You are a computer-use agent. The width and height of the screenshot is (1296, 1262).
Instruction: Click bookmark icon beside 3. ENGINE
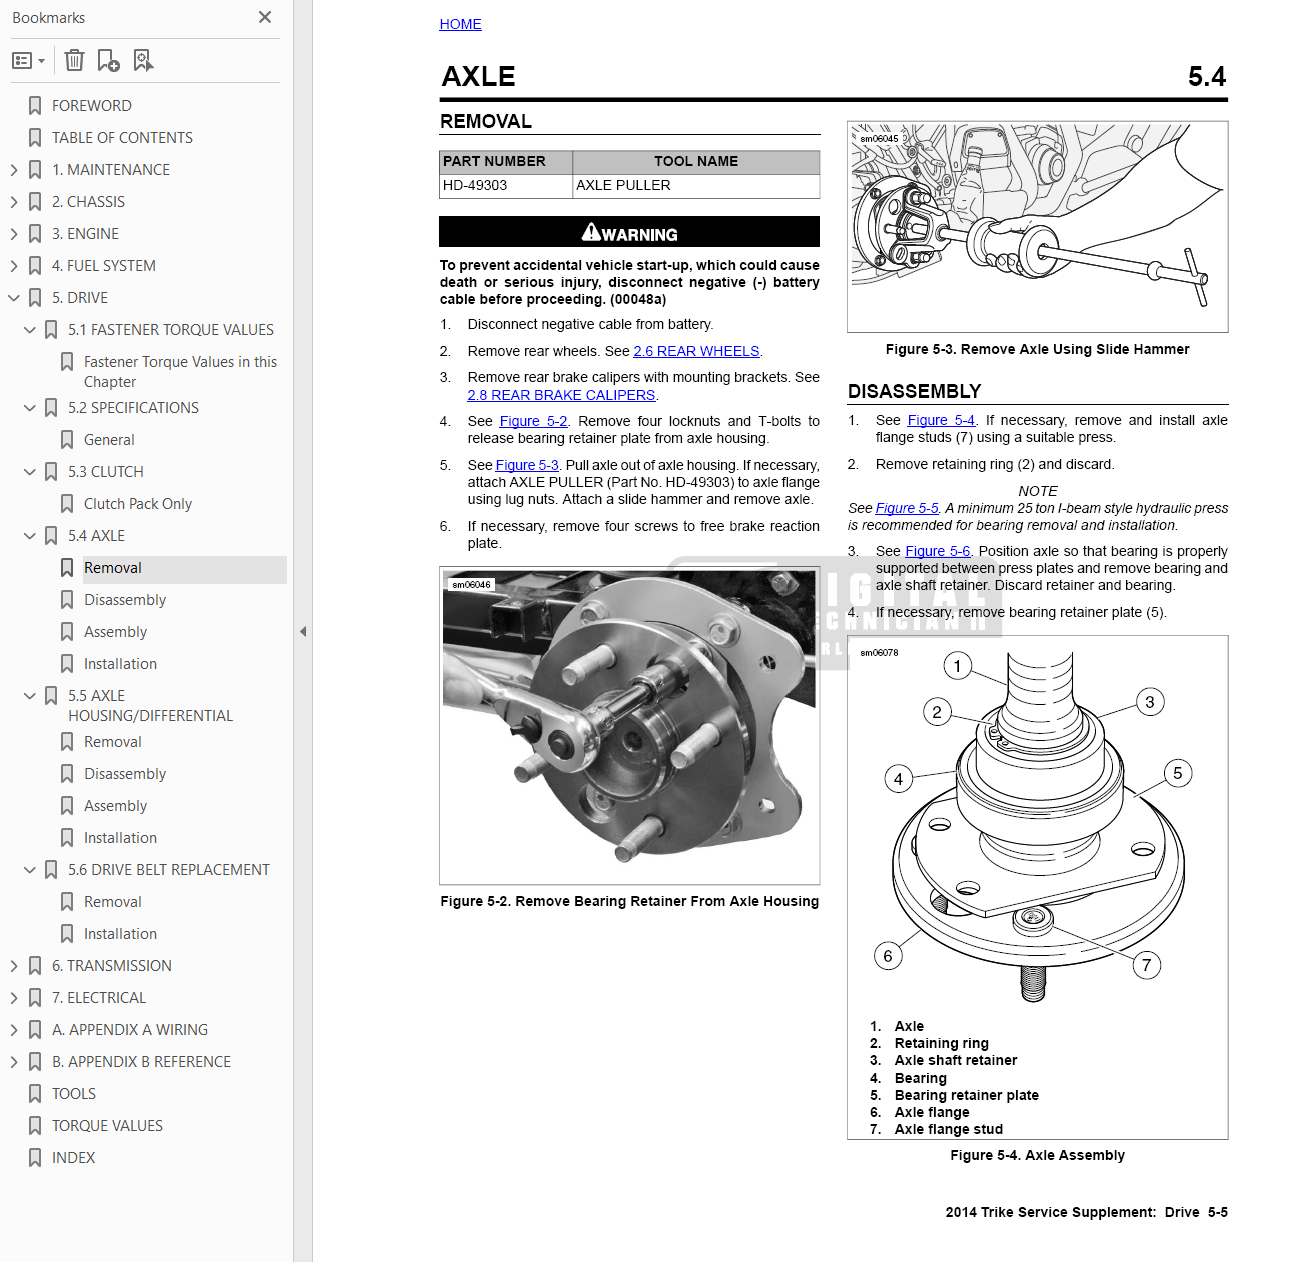[x=35, y=234]
